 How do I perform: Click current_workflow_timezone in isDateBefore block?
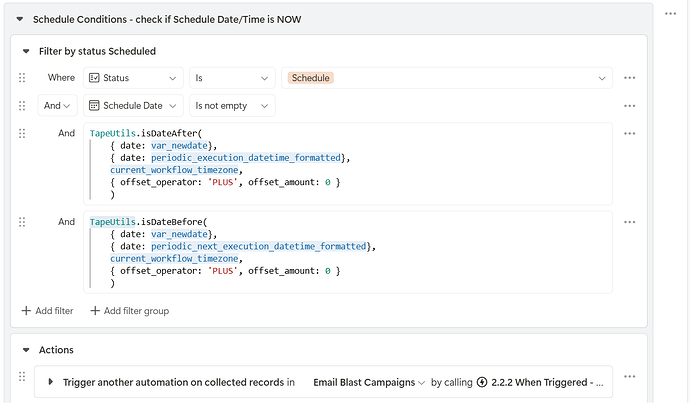click(x=174, y=259)
